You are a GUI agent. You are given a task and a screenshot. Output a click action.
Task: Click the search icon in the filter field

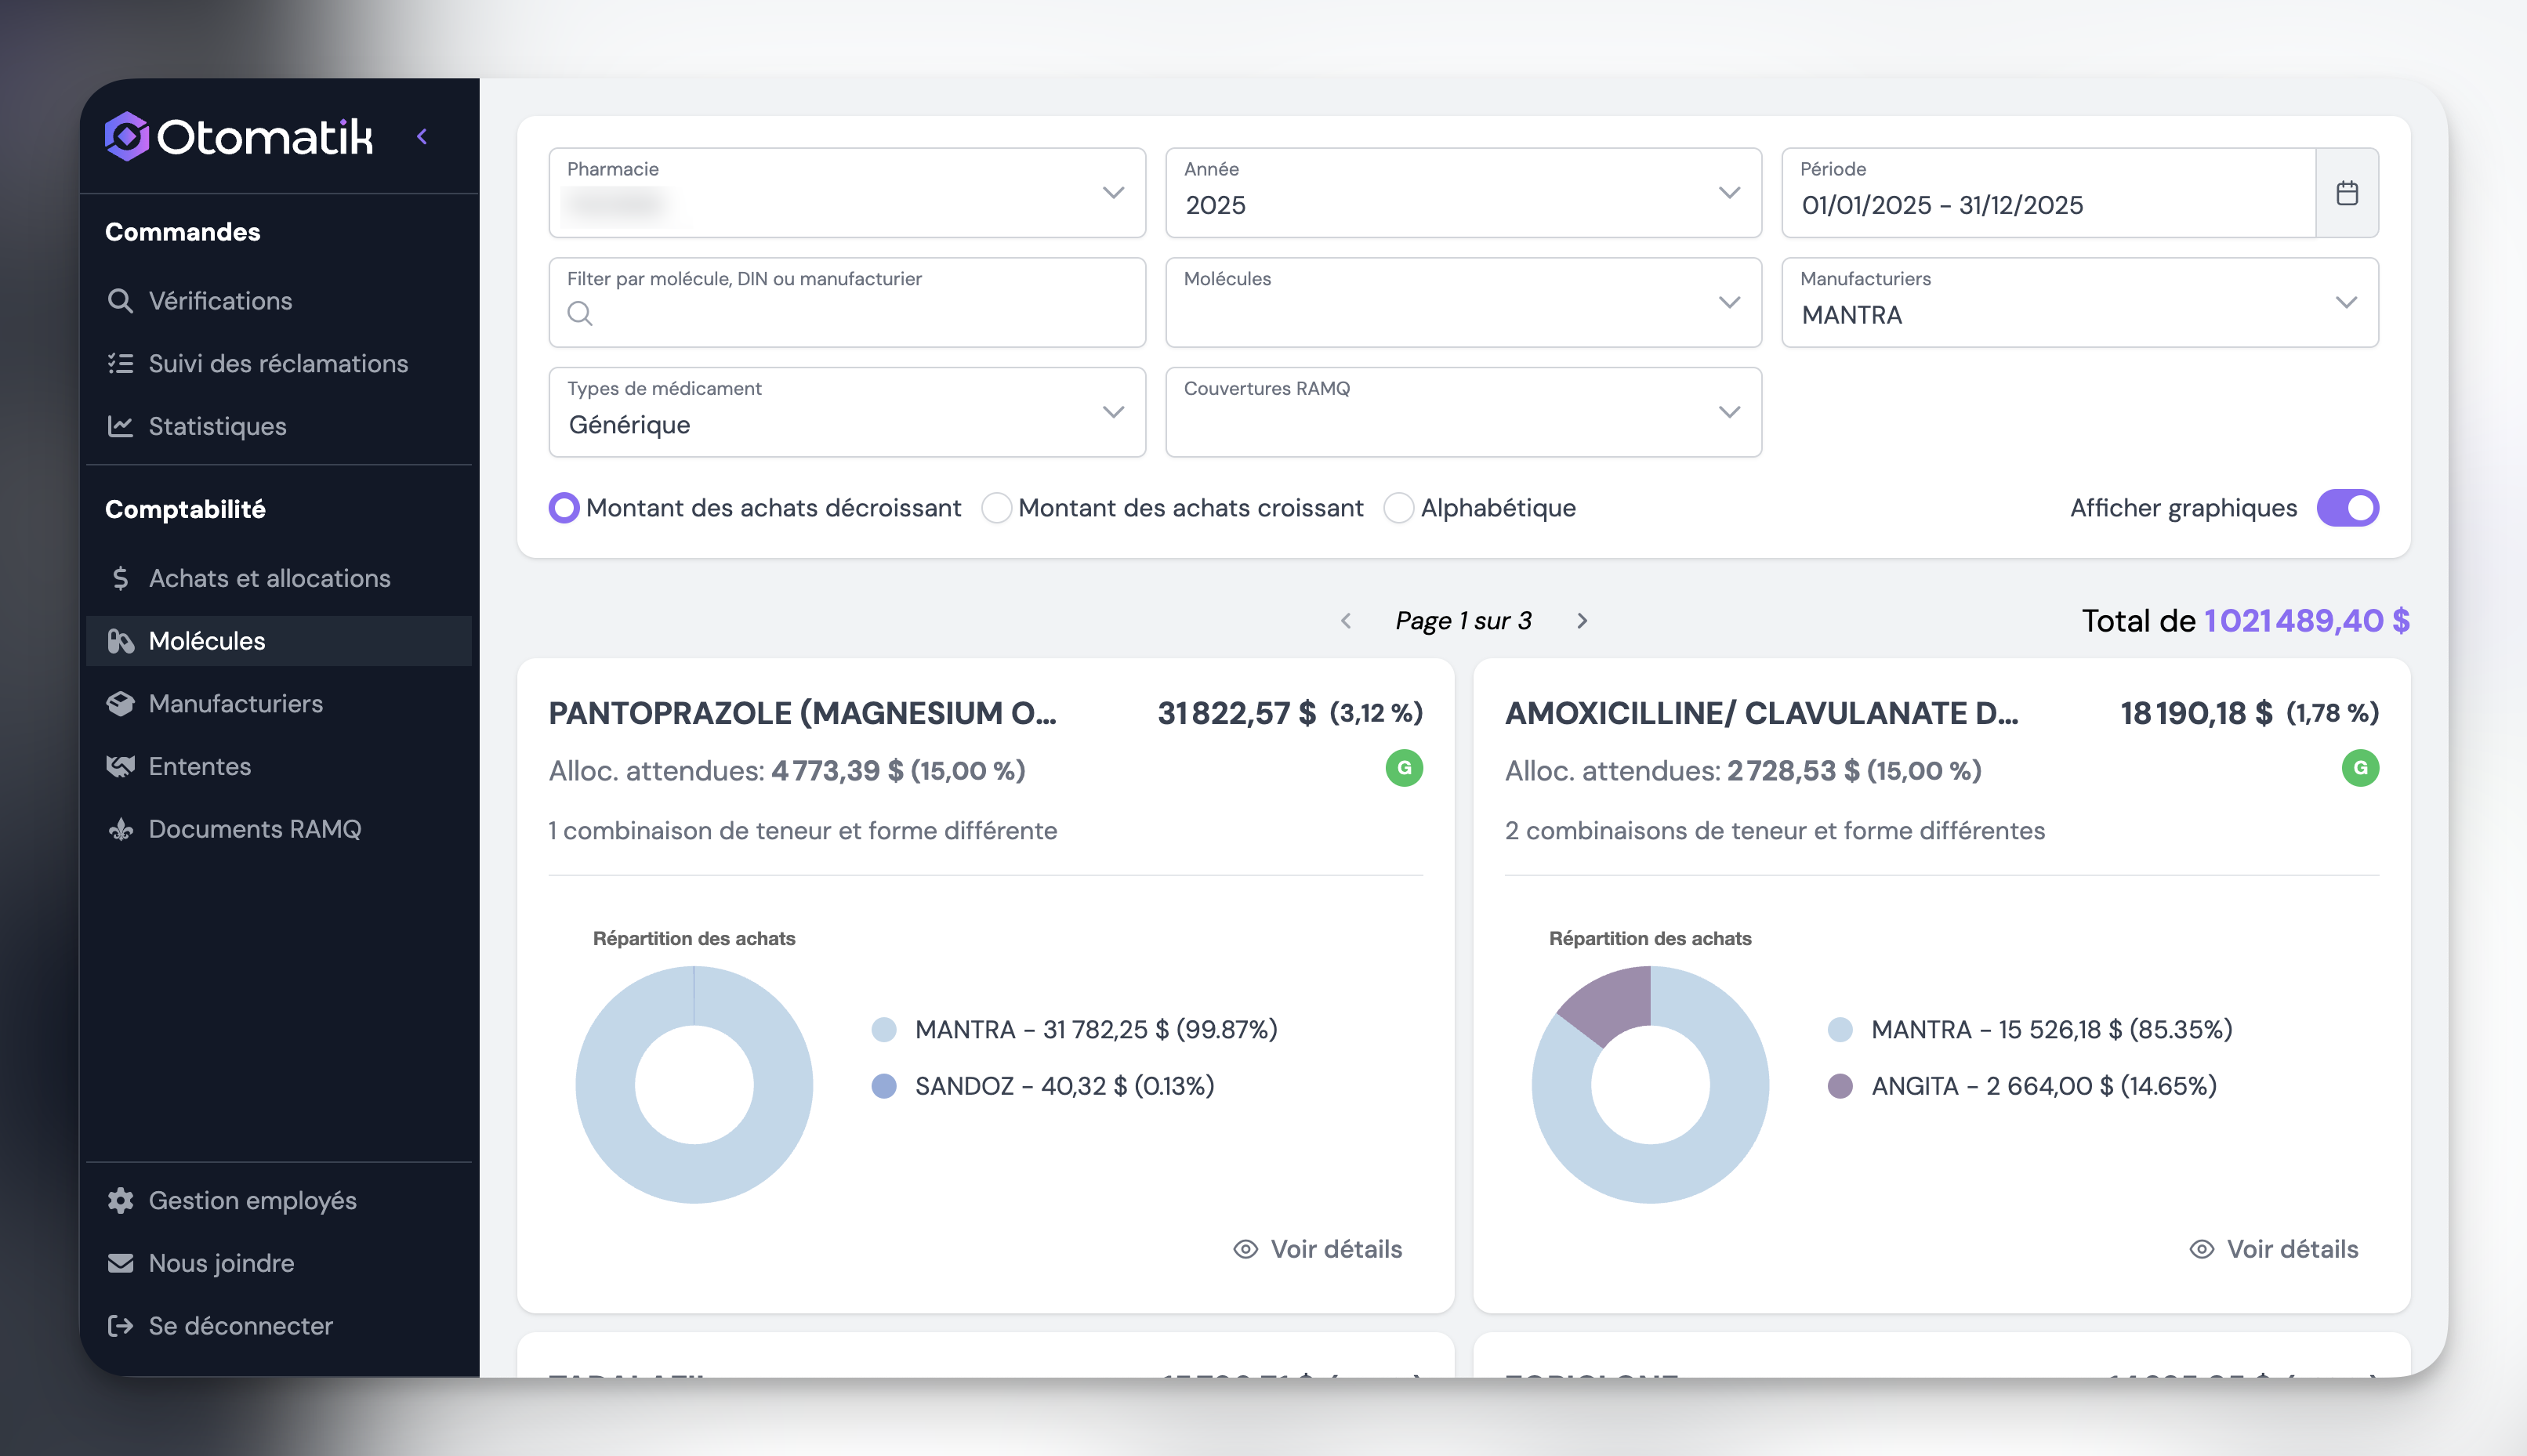tap(580, 314)
